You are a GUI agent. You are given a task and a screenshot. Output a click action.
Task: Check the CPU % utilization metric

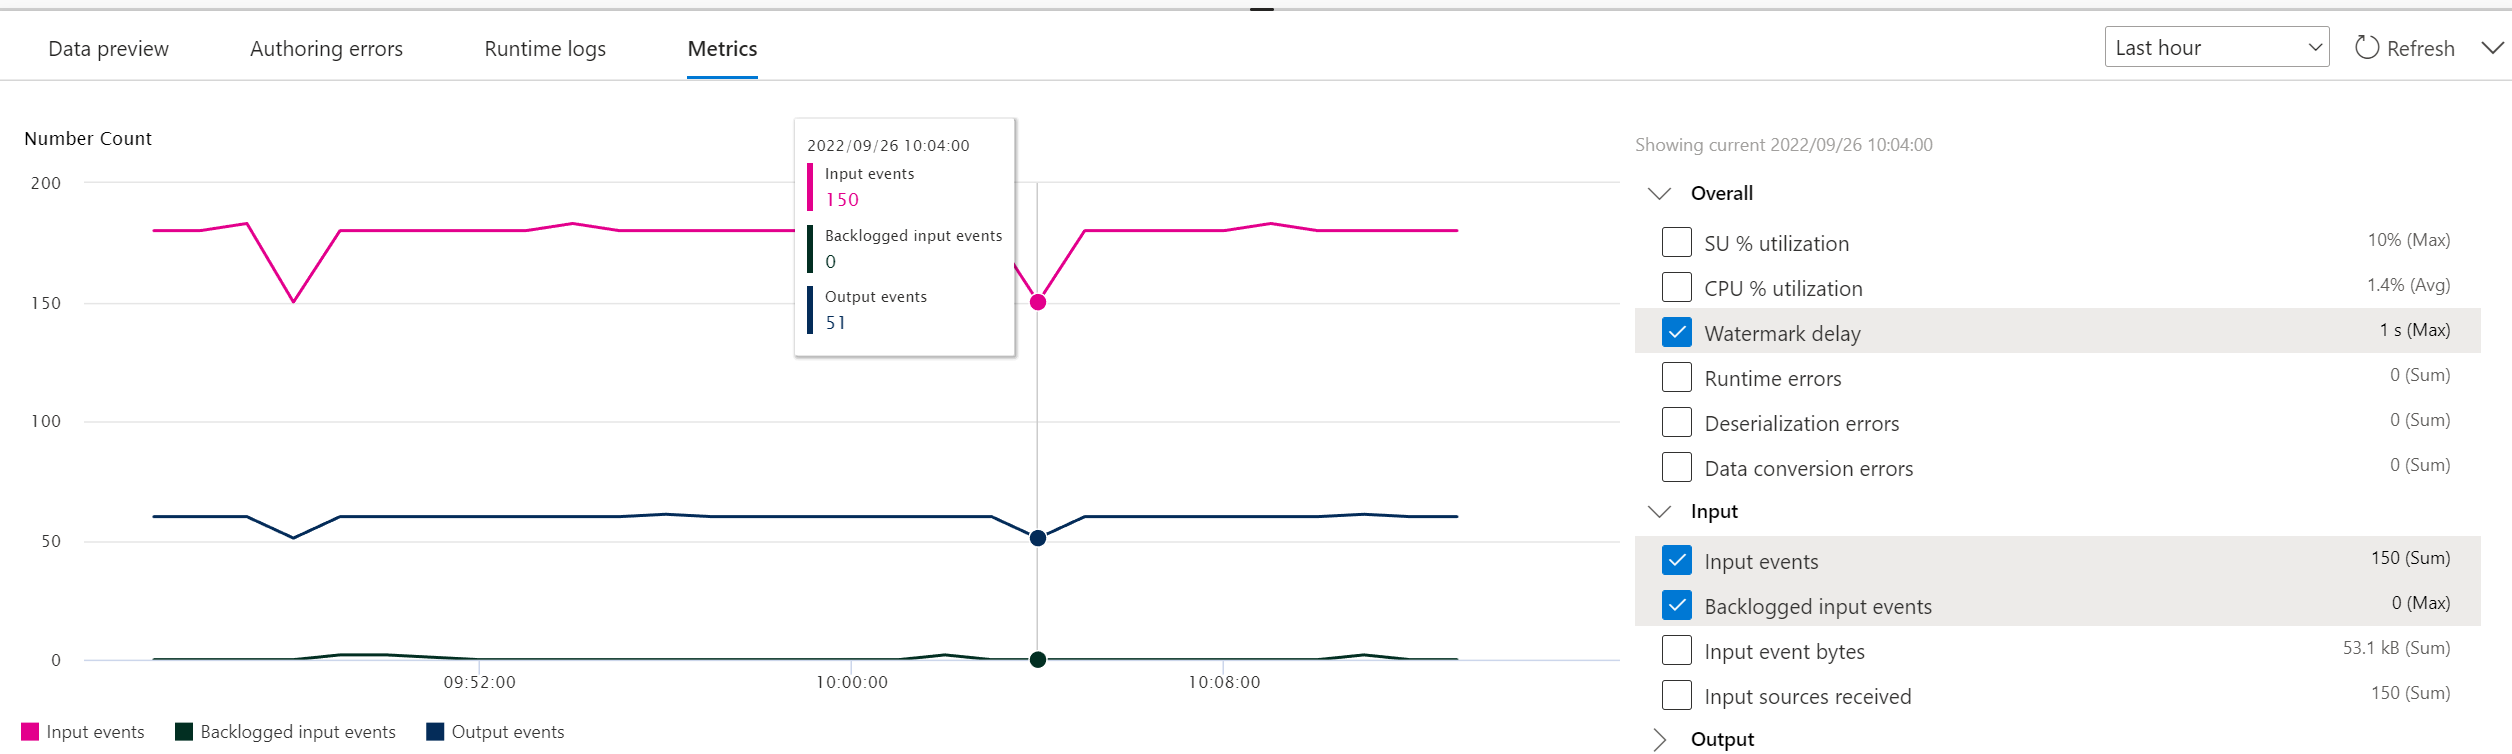coord(1677,287)
